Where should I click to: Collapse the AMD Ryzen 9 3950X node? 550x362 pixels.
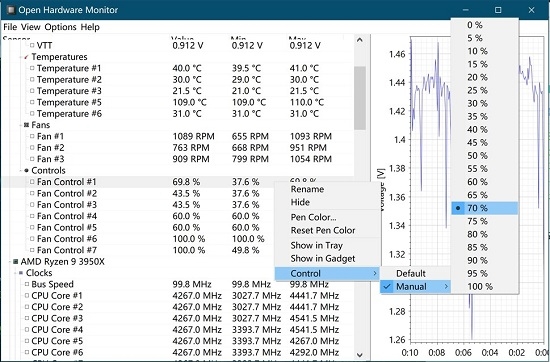[x=10, y=262]
